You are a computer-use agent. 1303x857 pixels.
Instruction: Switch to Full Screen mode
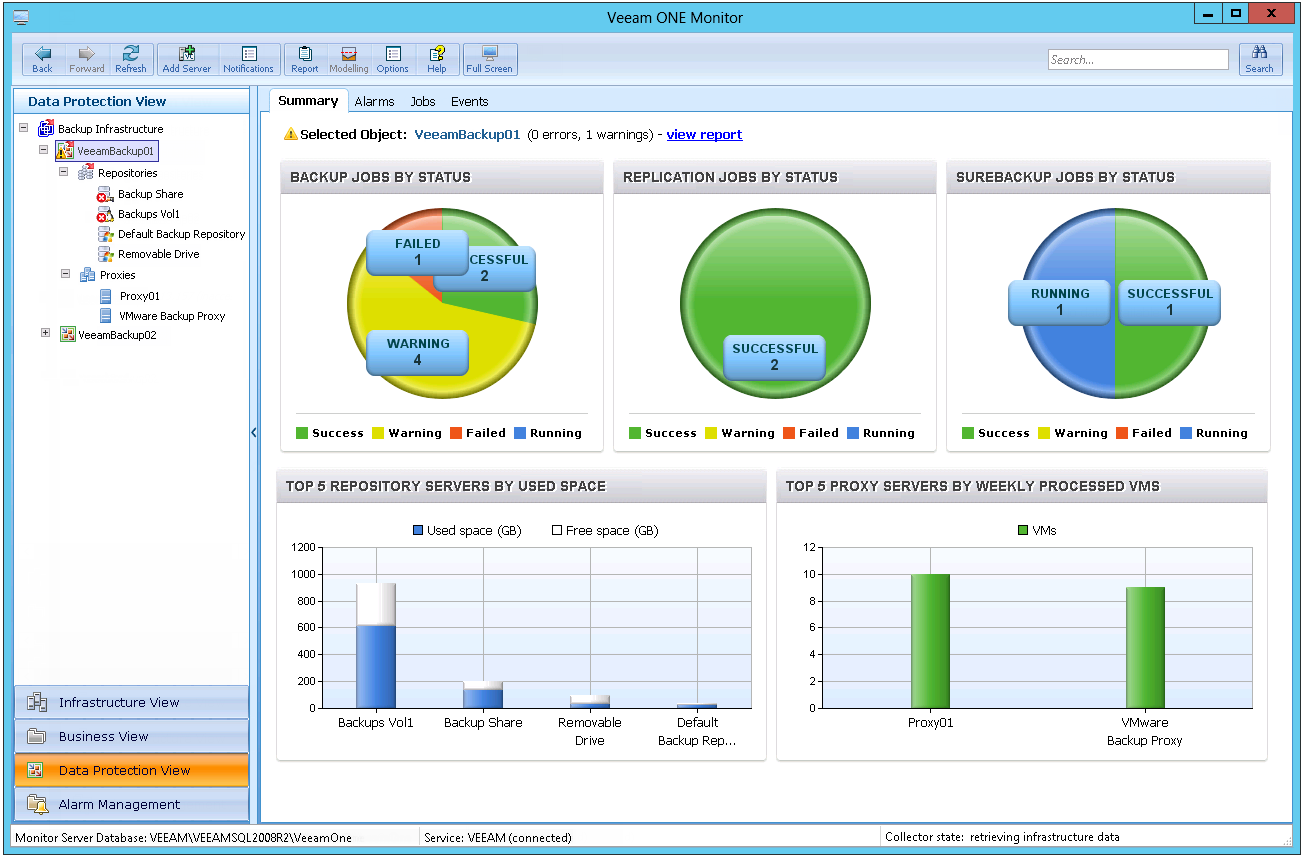tap(489, 59)
